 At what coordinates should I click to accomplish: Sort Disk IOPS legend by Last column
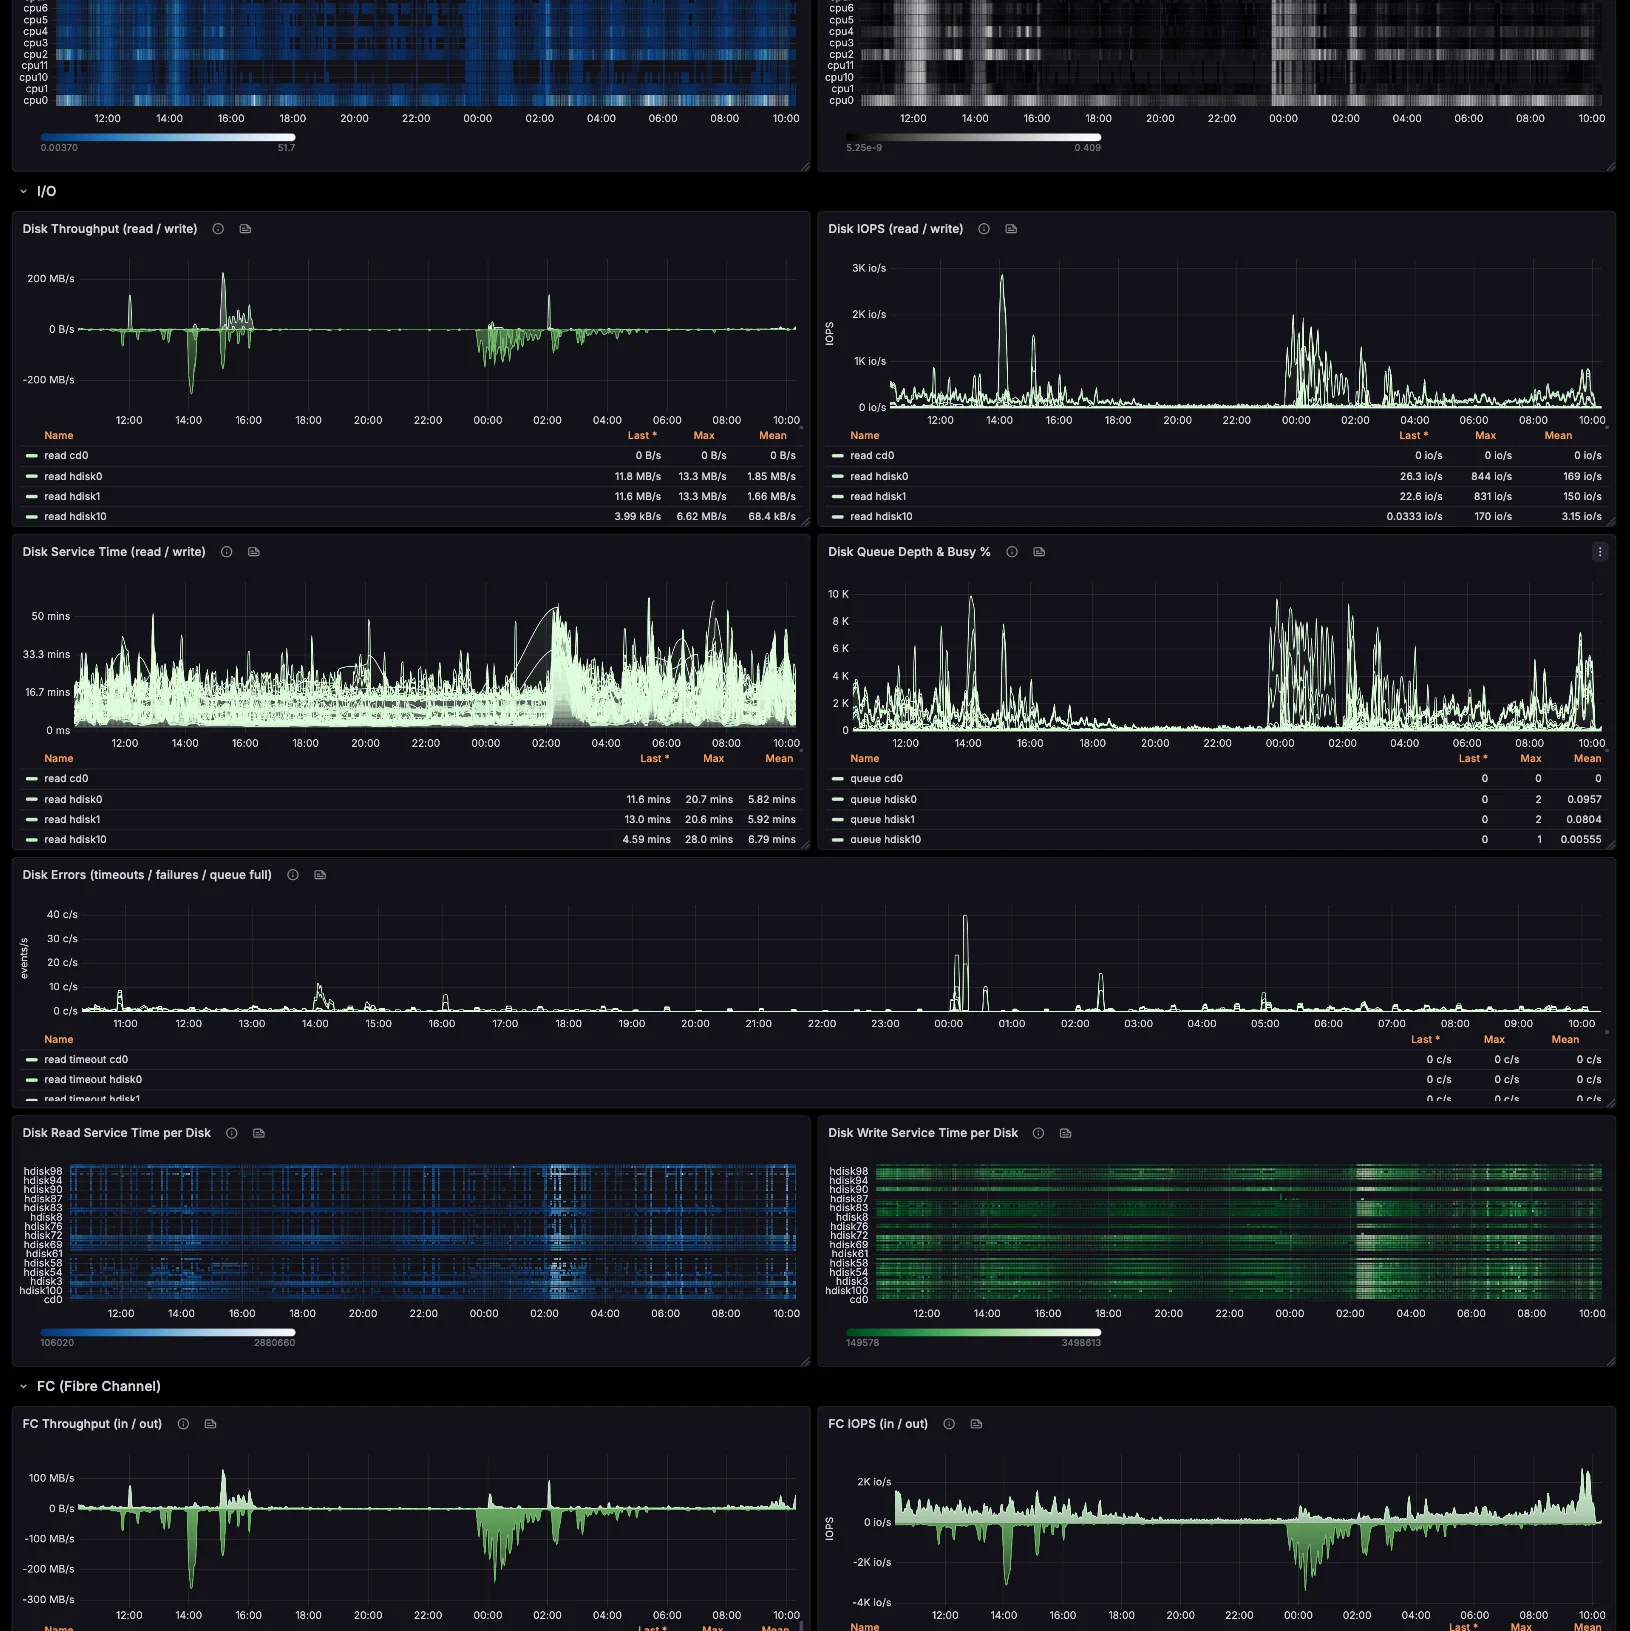(1413, 436)
